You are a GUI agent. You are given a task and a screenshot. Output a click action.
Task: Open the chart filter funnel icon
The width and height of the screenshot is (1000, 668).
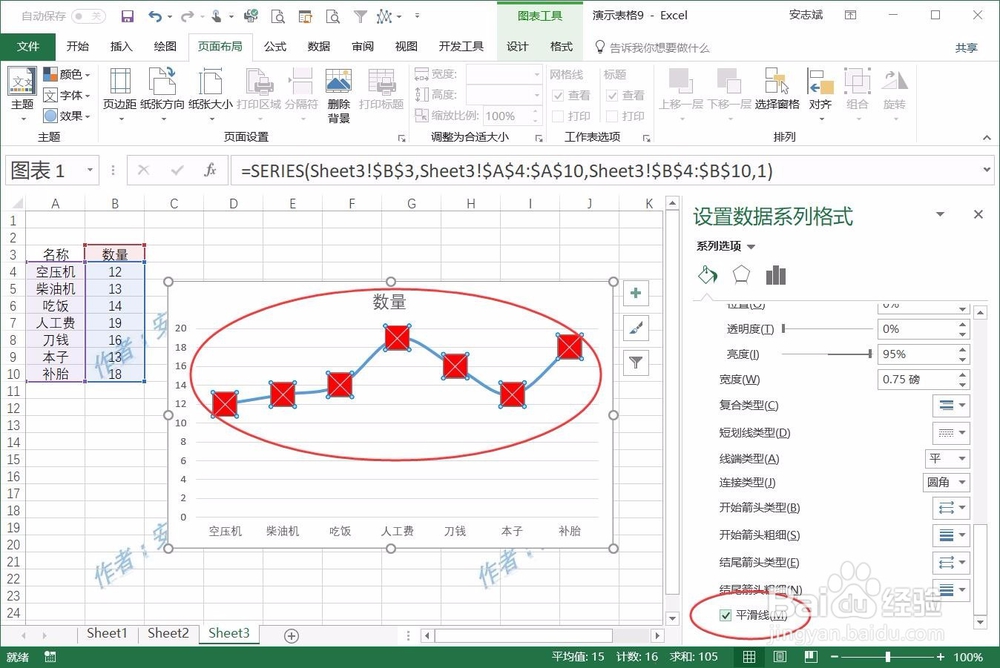(x=634, y=361)
